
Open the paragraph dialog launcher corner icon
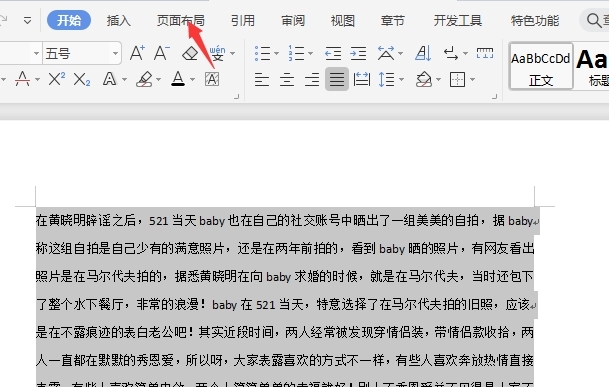pyautogui.click(x=494, y=96)
